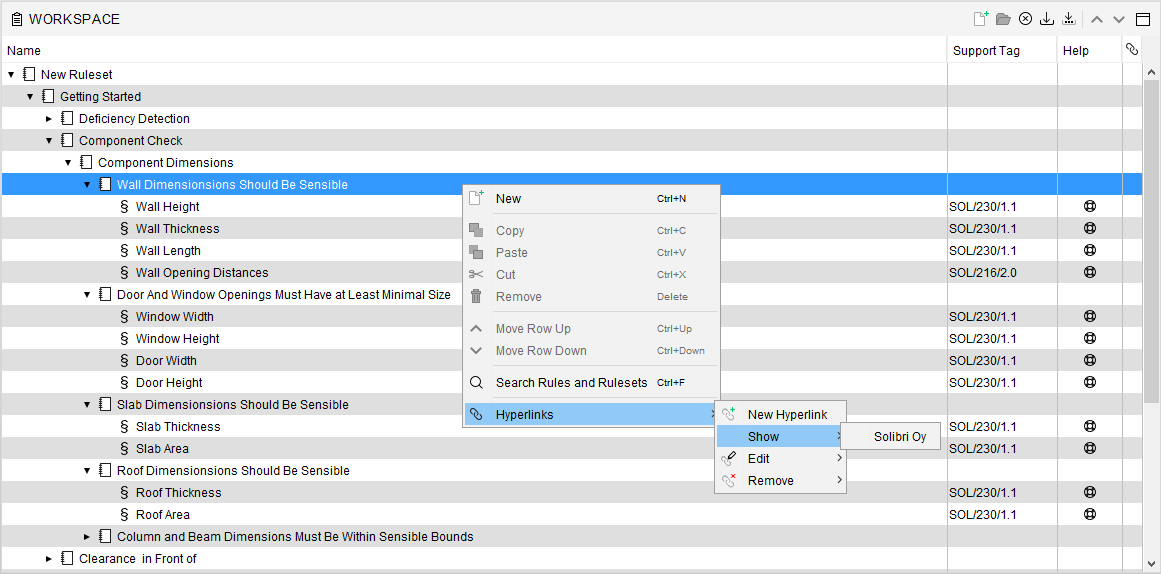Select the Solibri Oy hyperlink
The height and width of the screenshot is (574, 1161).
pyautogui.click(x=892, y=437)
